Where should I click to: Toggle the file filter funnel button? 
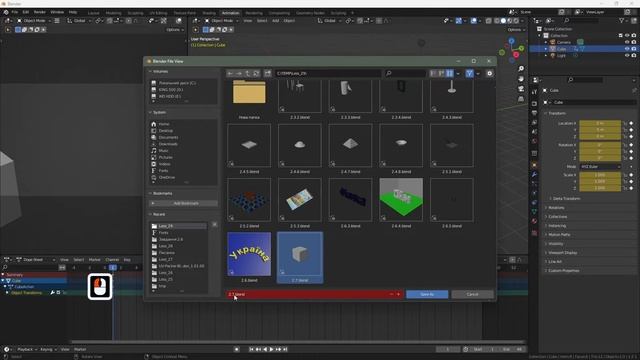coord(469,73)
